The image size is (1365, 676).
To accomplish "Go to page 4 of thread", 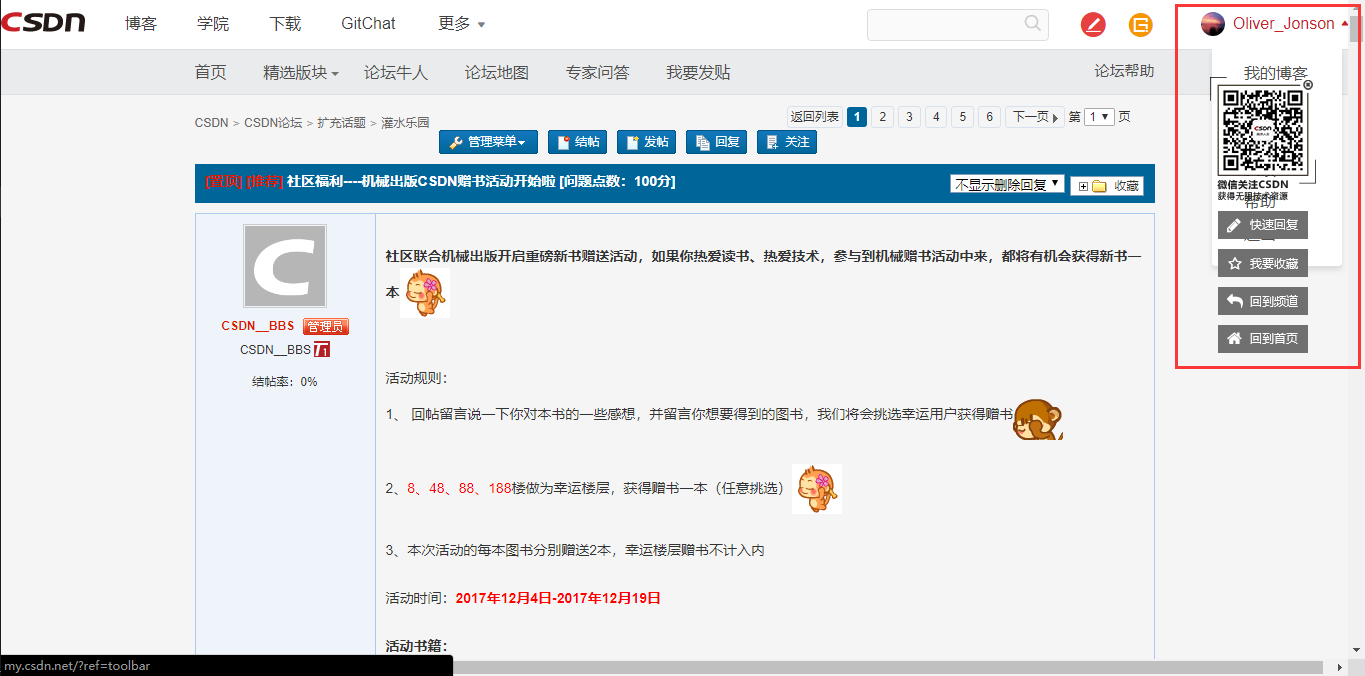I will coord(936,117).
